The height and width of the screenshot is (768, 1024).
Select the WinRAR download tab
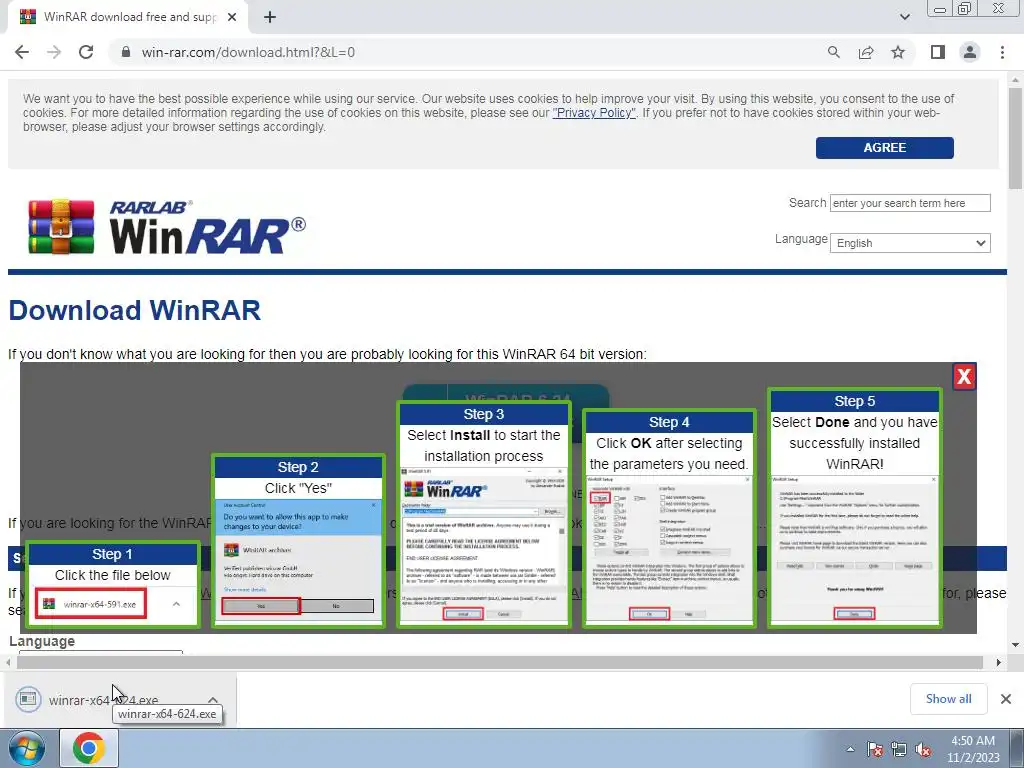pyautogui.click(x=127, y=17)
